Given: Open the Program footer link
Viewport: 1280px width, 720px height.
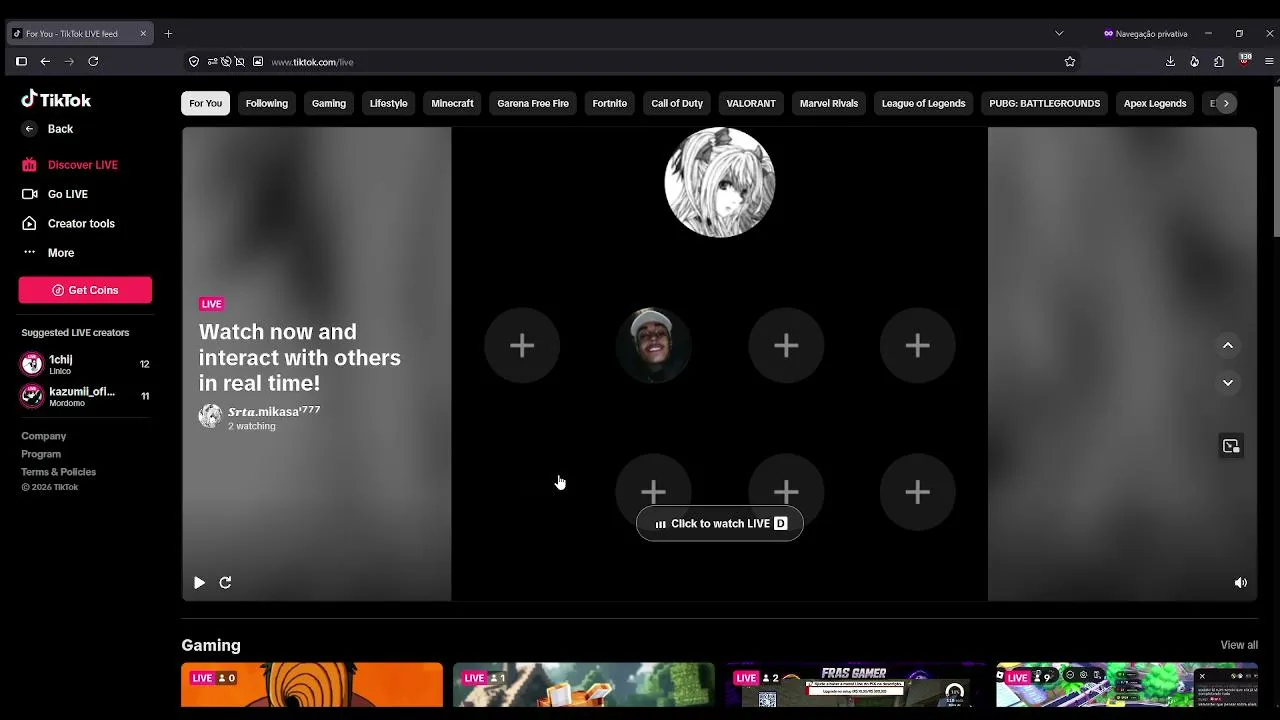Looking at the screenshot, I should pos(41,454).
